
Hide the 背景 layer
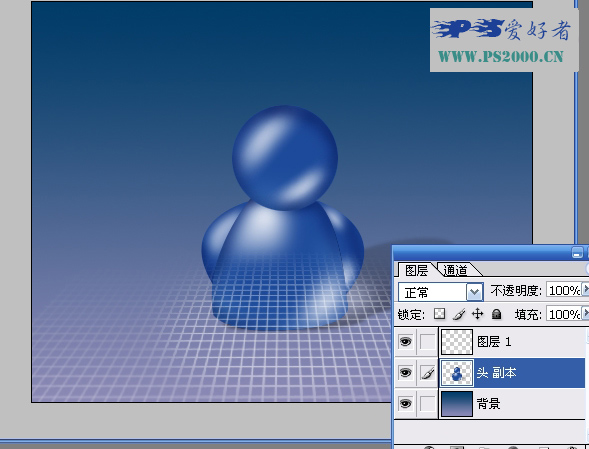click(x=405, y=404)
